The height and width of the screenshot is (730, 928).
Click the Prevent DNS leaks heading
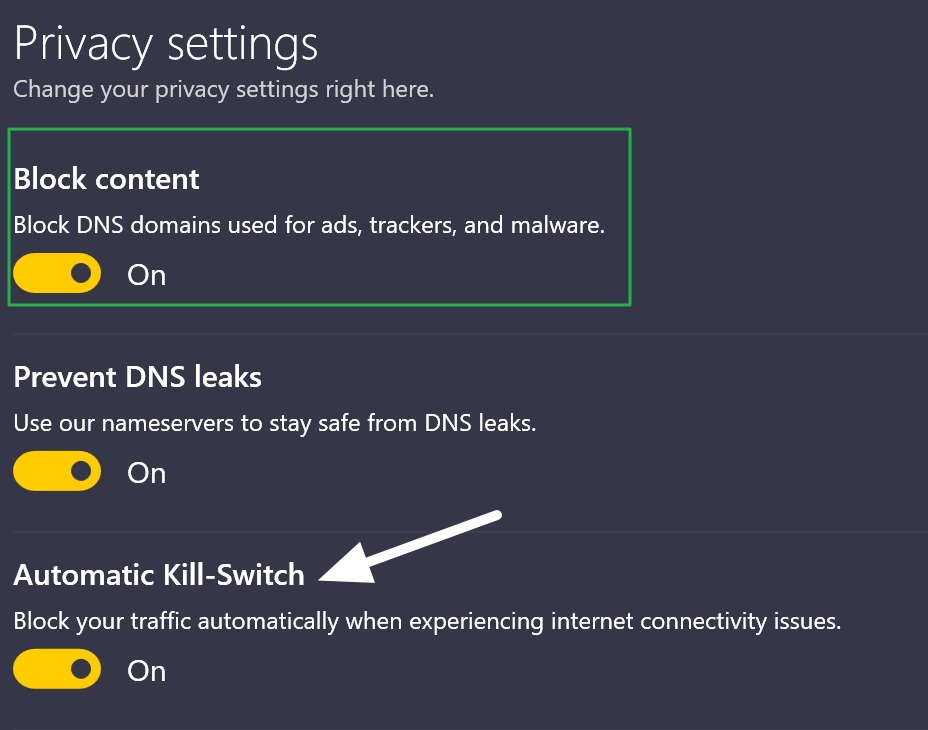tap(137, 377)
